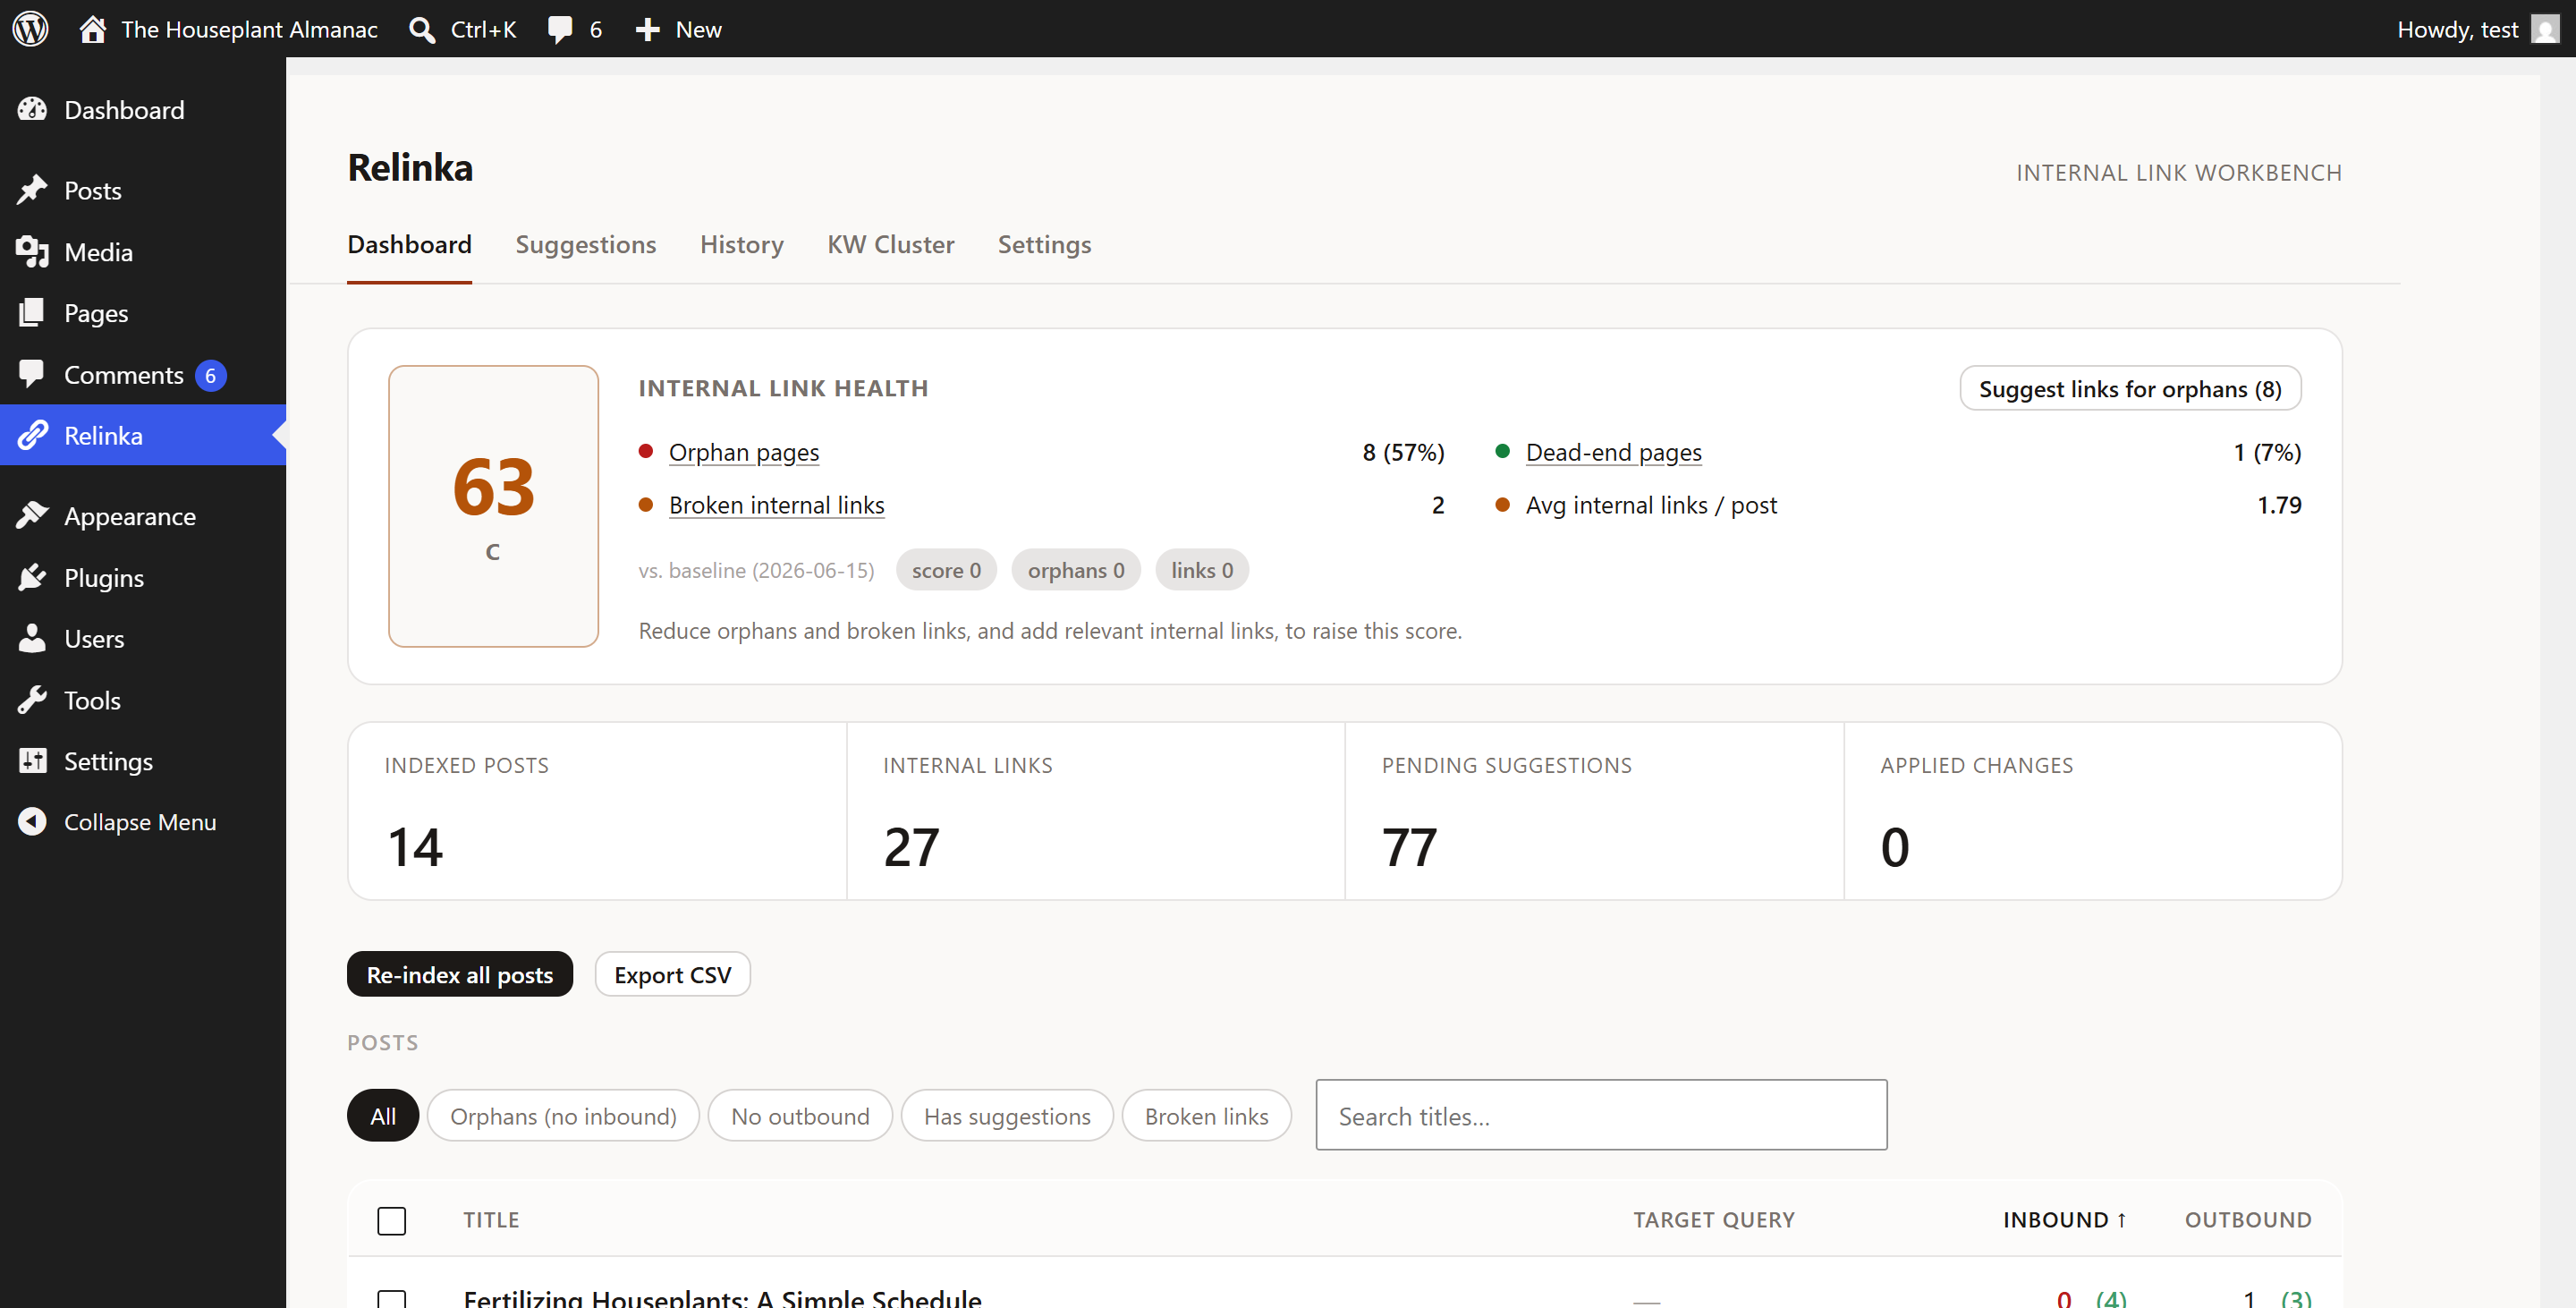Click the WordPress logo icon
This screenshot has width=2576, height=1308.
point(30,29)
